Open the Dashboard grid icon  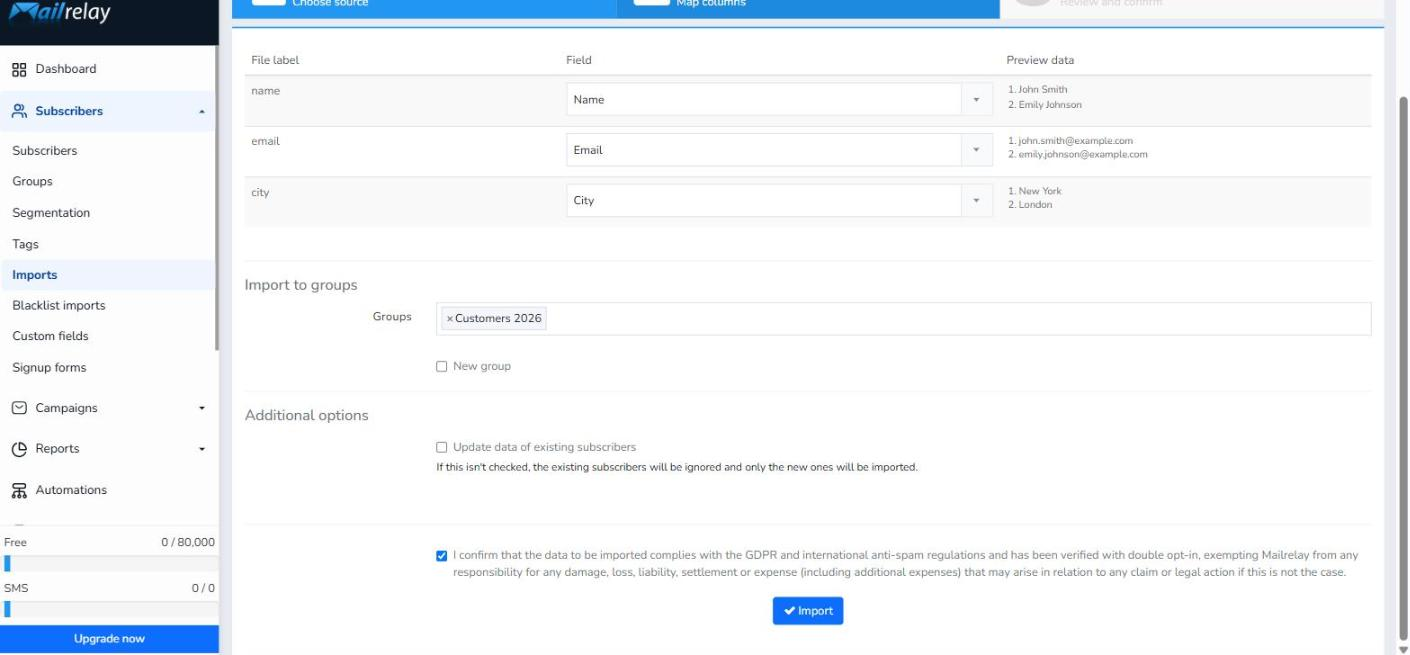[19, 69]
